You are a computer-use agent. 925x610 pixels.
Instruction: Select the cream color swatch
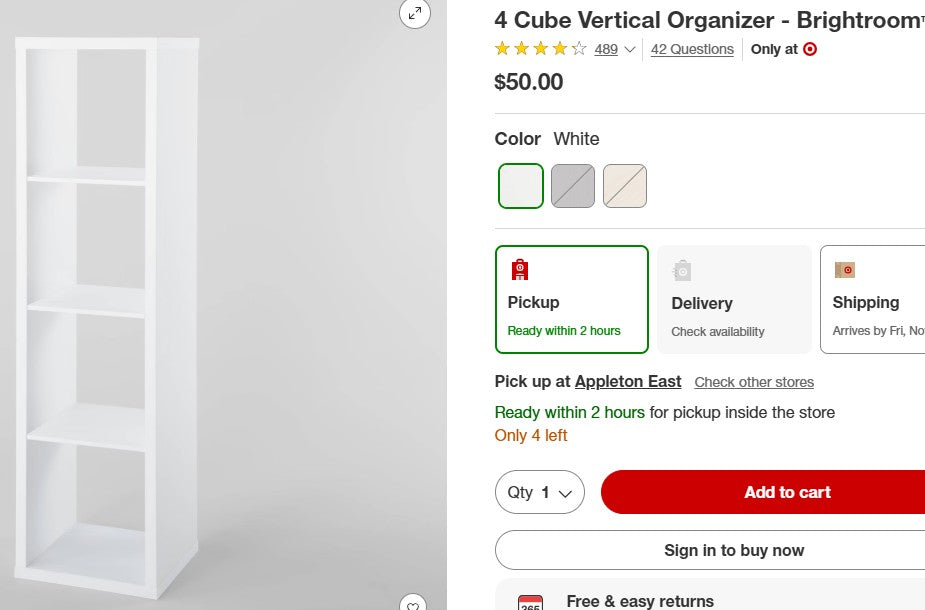point(624,186)
